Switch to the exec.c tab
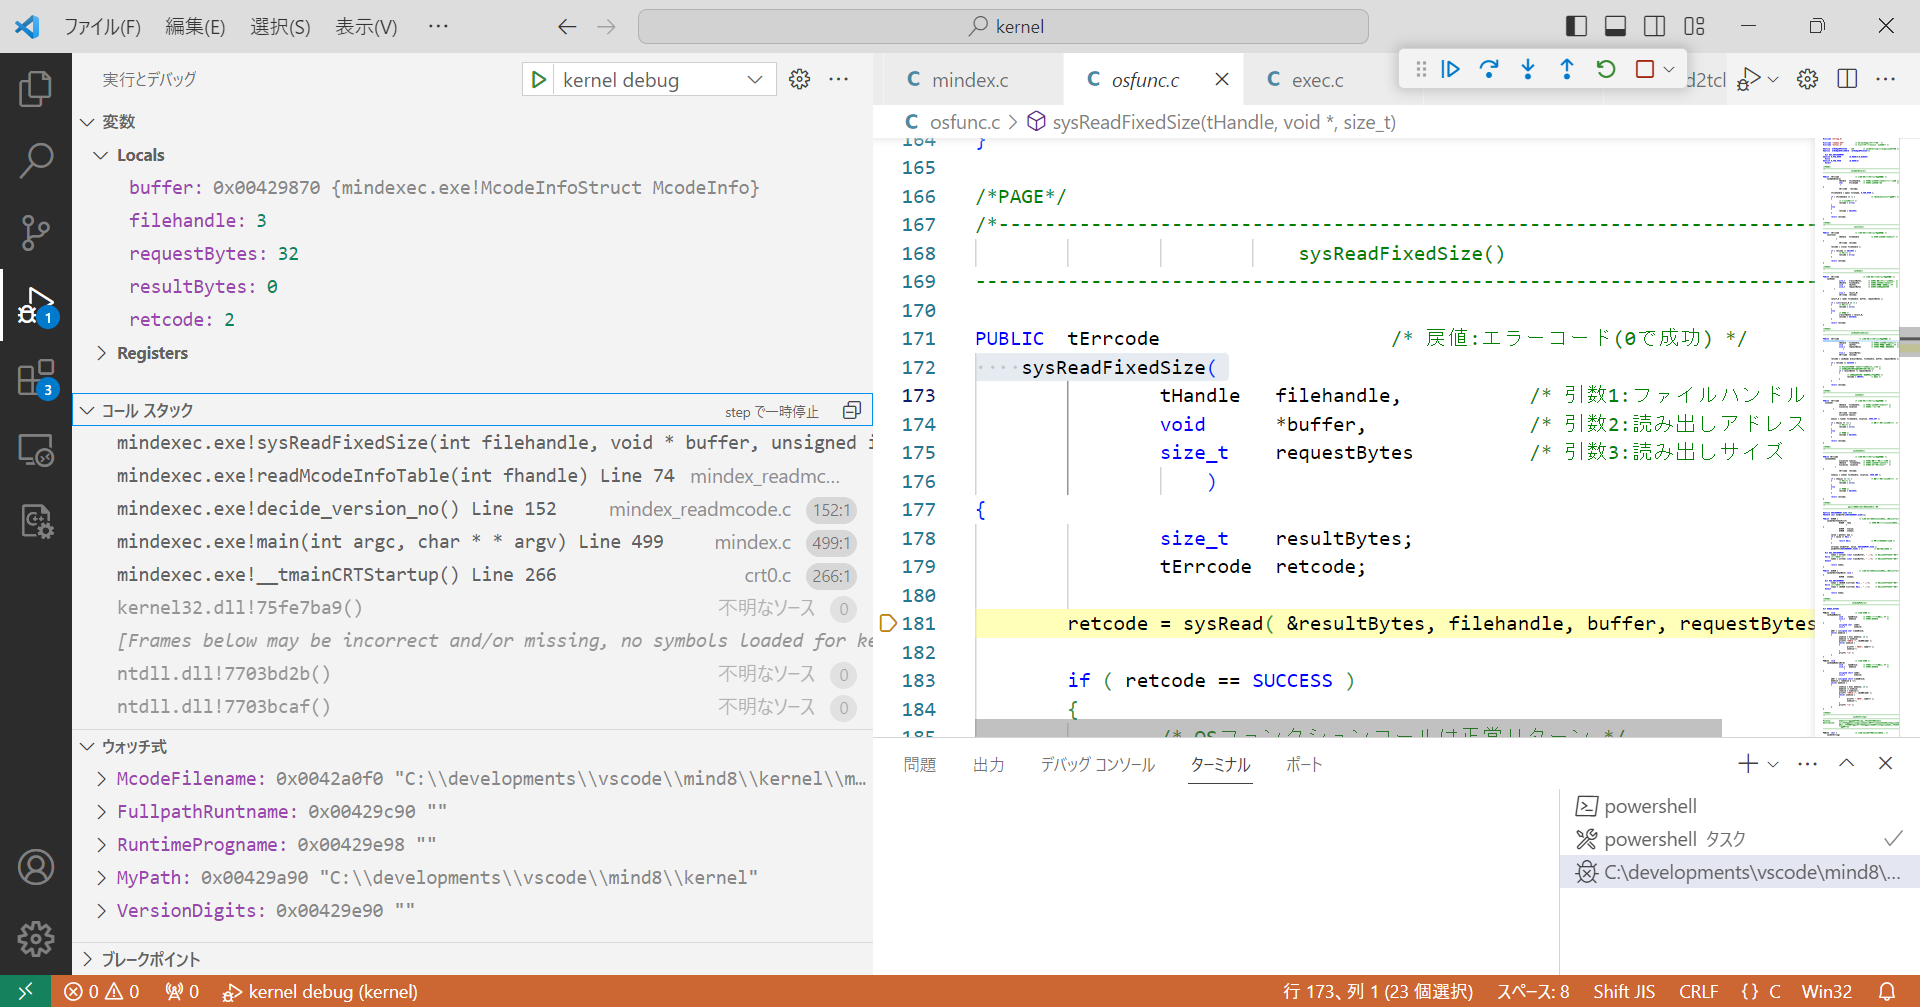The image size is (1920, 1007). click(1317, 80)
